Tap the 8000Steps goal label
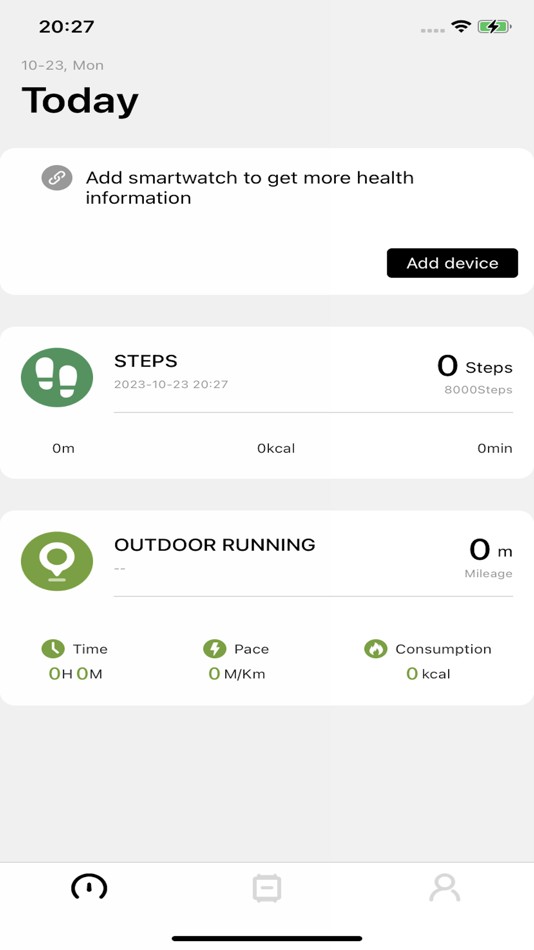 (x=478, y=390)
